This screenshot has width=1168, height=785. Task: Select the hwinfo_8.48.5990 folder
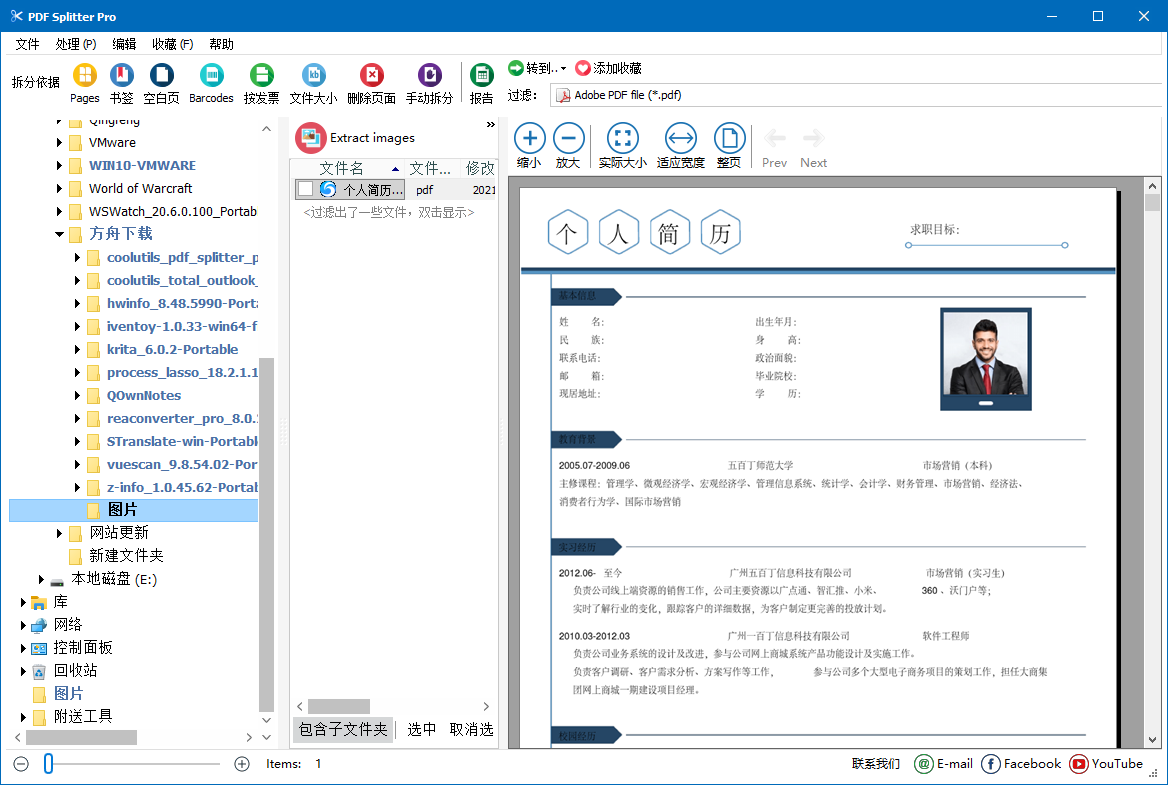182,303
